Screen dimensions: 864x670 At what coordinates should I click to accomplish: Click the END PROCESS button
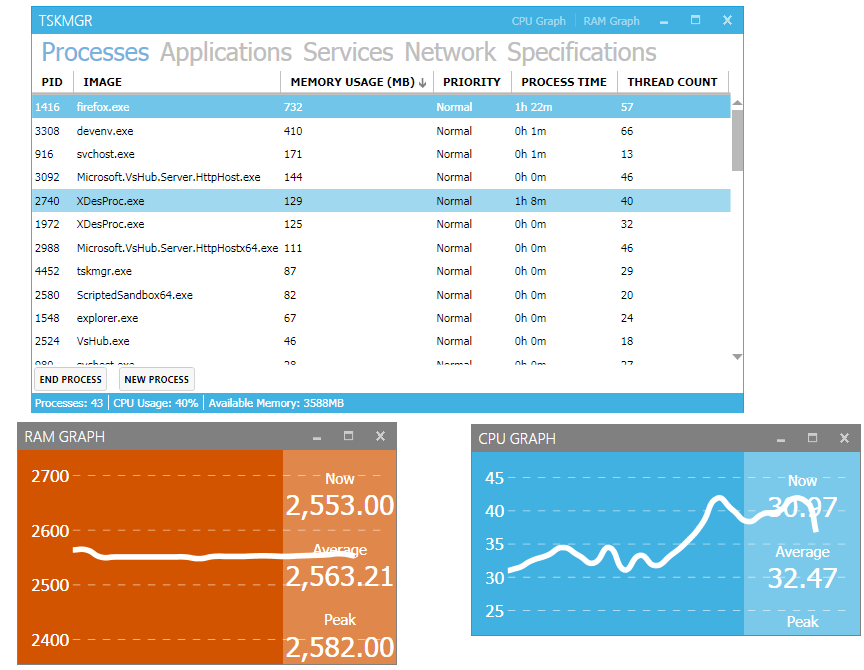pos(71,379)
